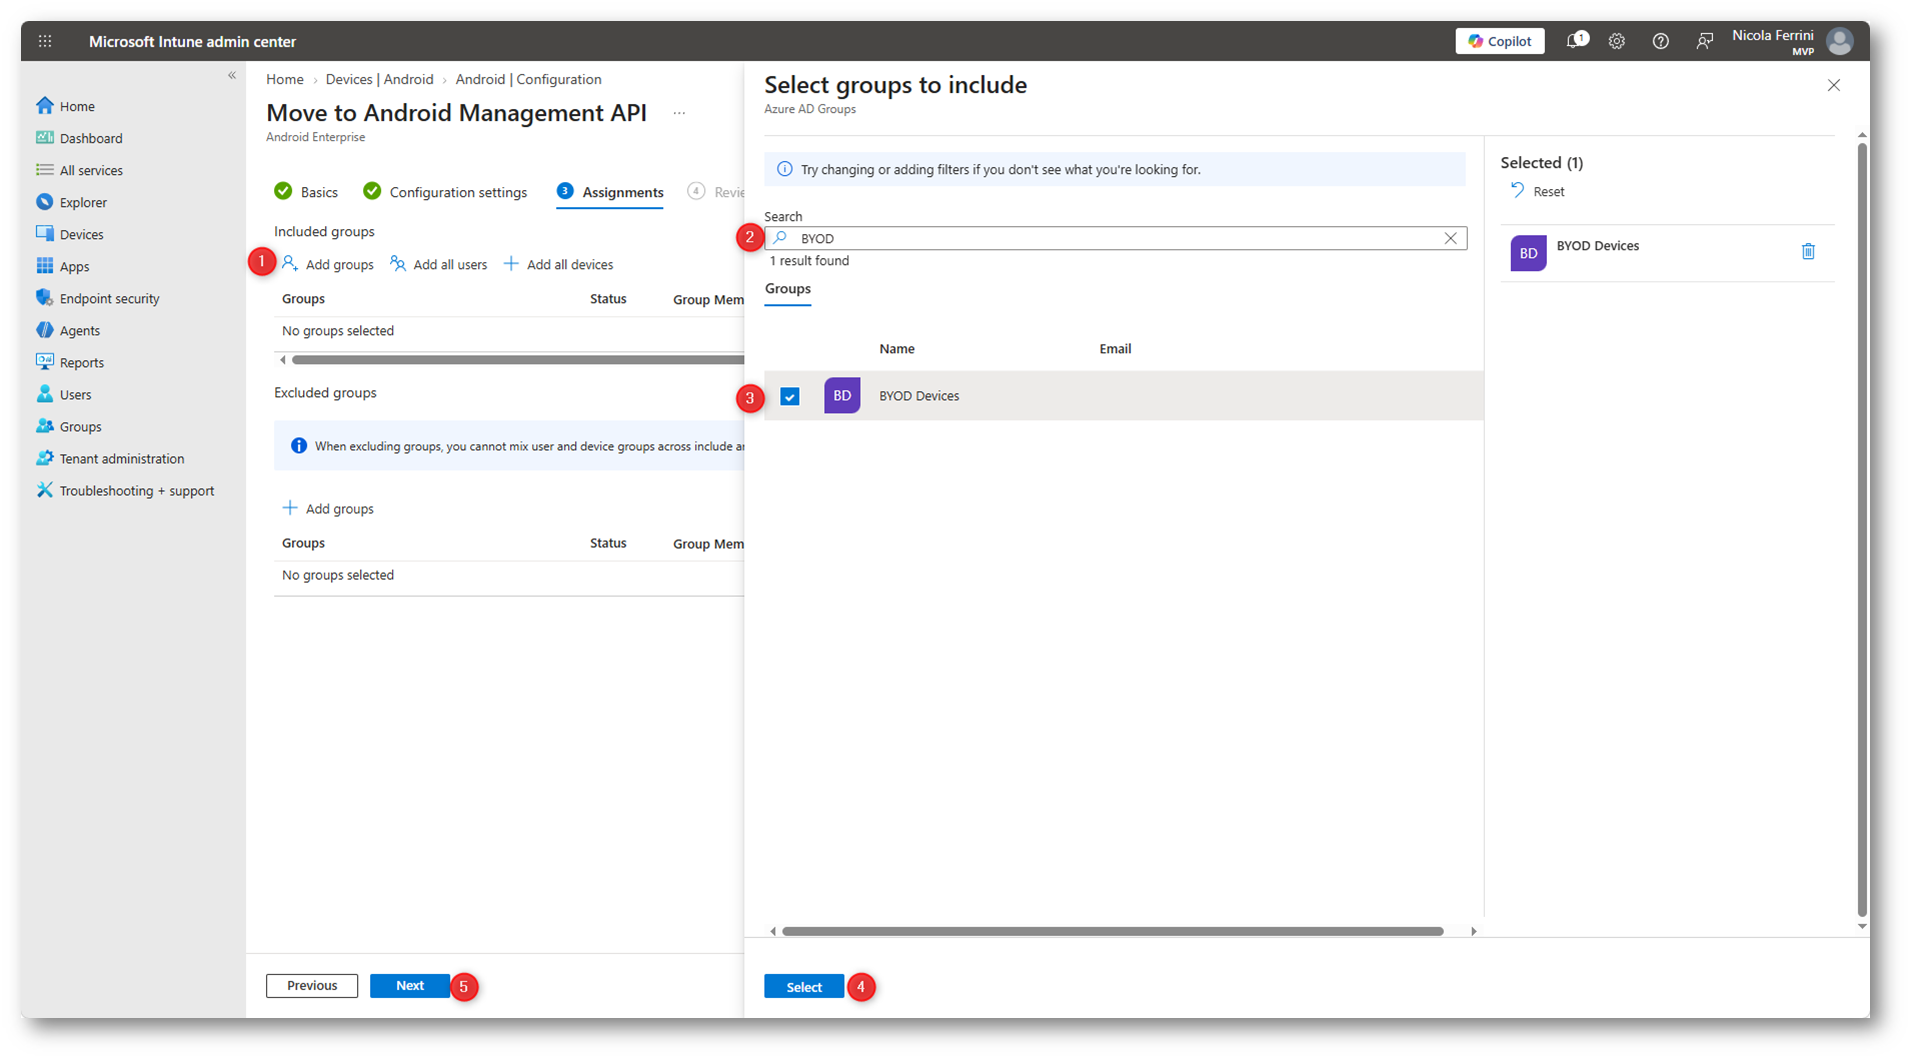
Task: Click Add groups under Excluded groups
Action: point(328,508)
